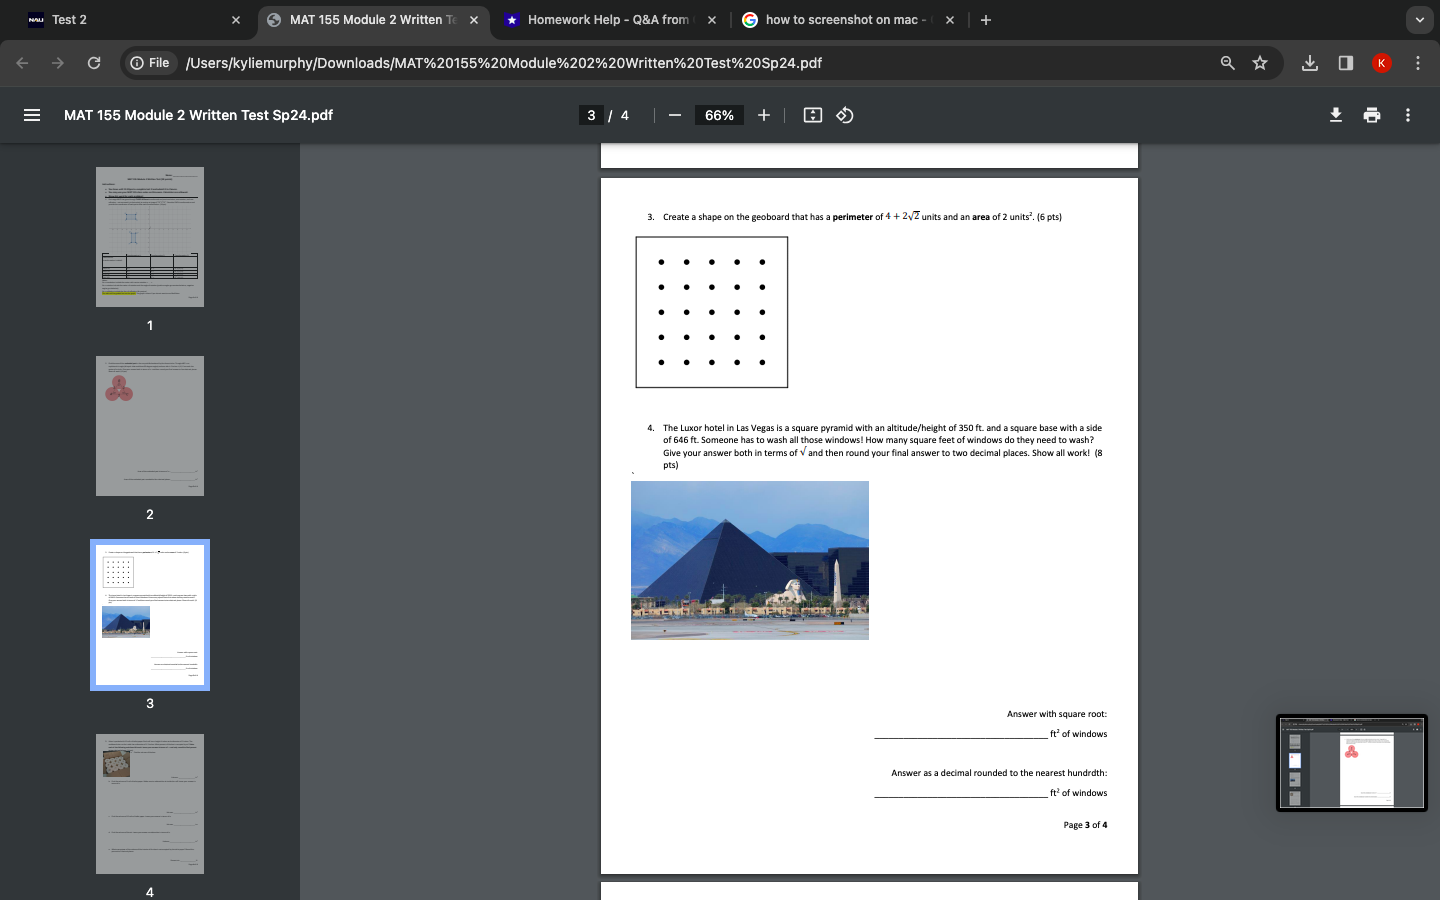
Task: Zoom out of the PDF document
Action: tap(675, 115)
